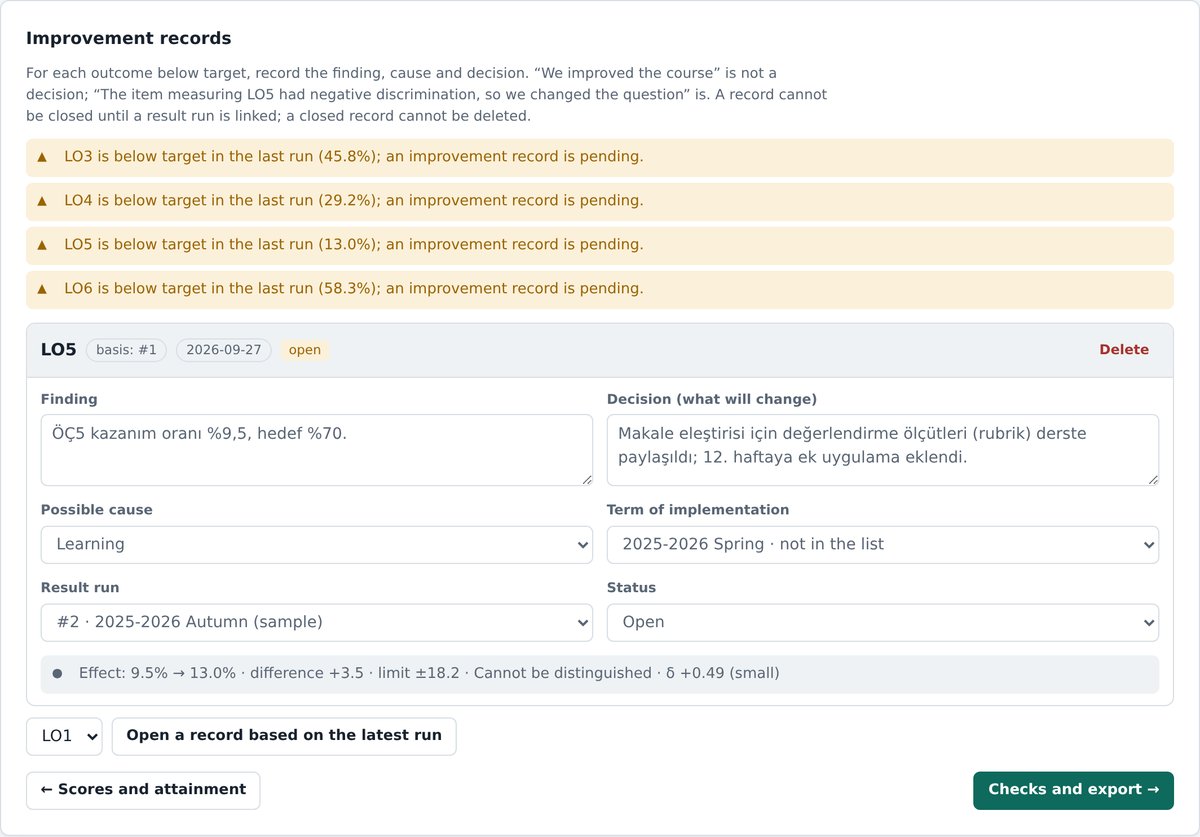
Task: Click the 'Term of implementation' field label
Action: (x=698, y=510)
